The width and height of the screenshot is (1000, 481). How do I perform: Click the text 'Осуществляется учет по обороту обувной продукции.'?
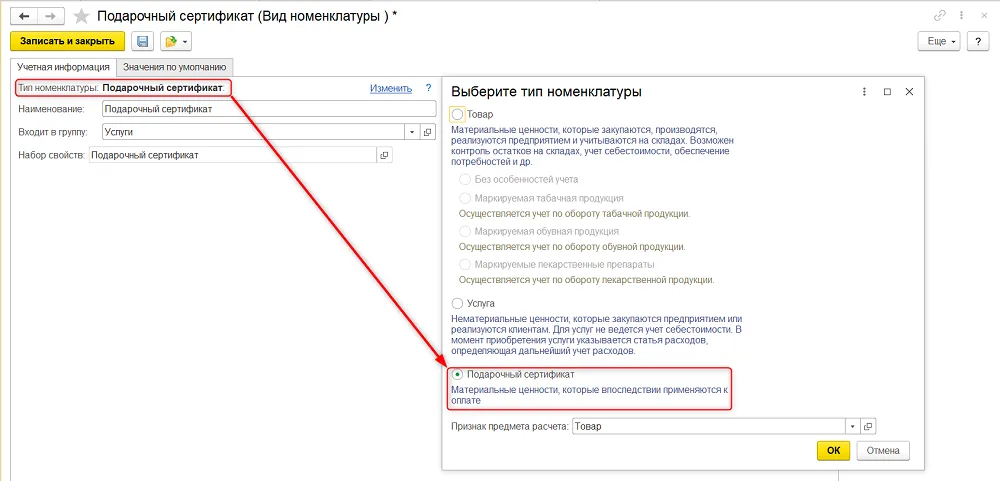click(x=572, y=247)
